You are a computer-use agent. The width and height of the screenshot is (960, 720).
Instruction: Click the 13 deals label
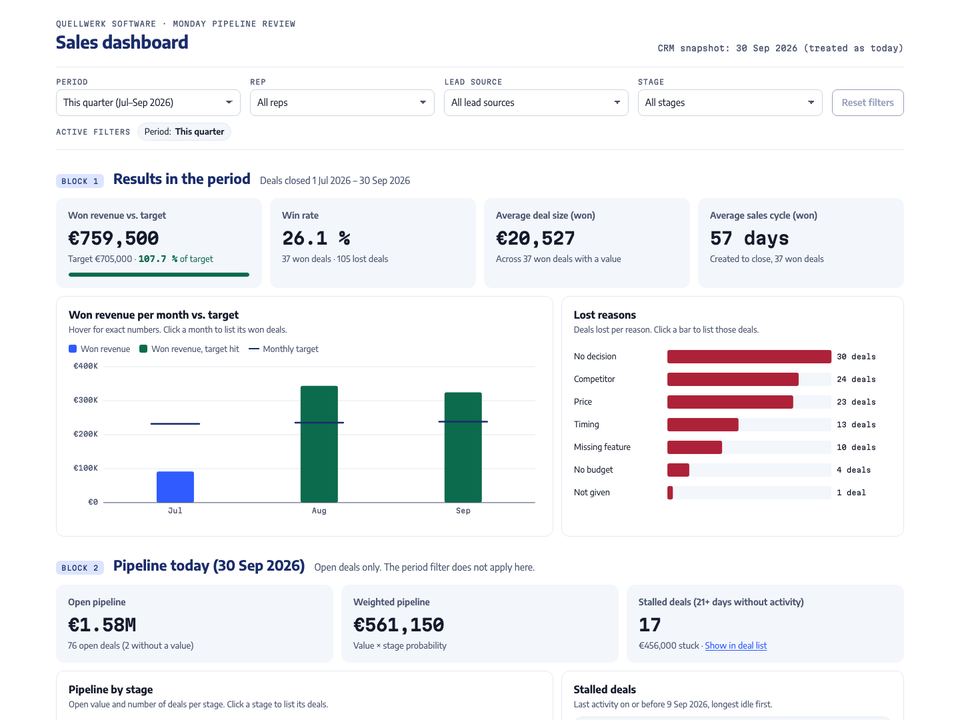point(856,424)
